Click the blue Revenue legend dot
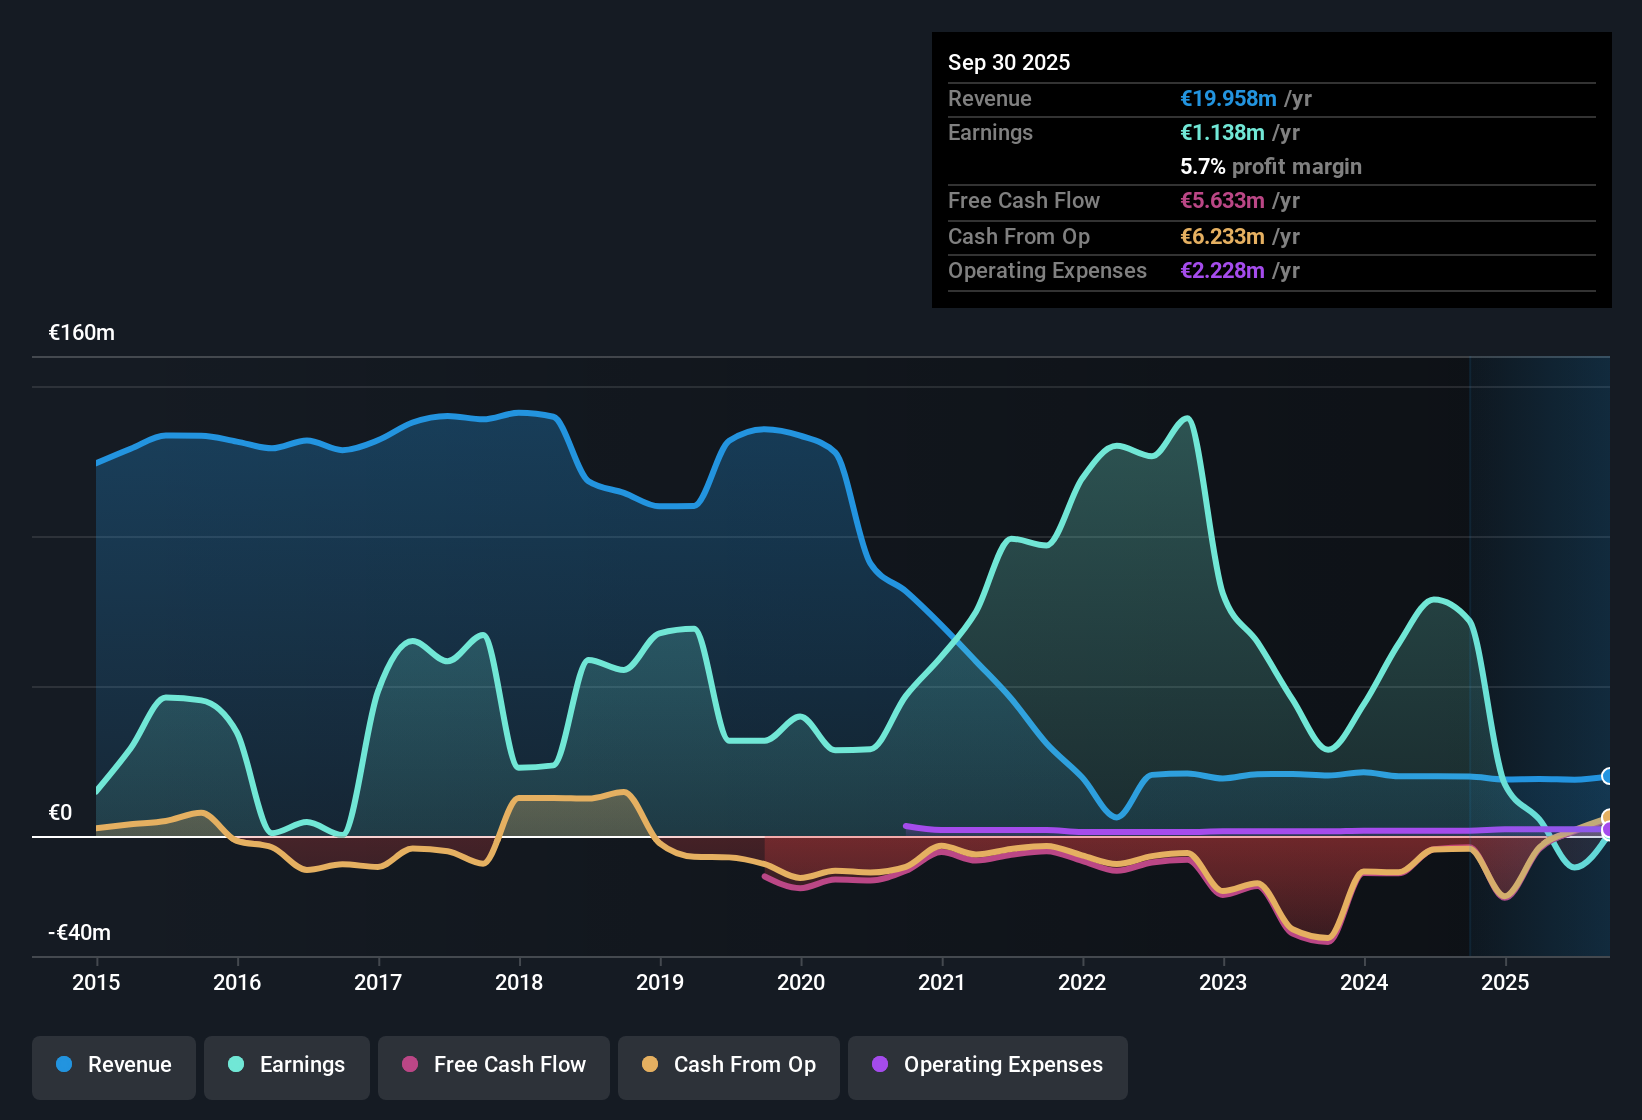This screenshot has width=1642, height=1120. [x=64, y=1064]
